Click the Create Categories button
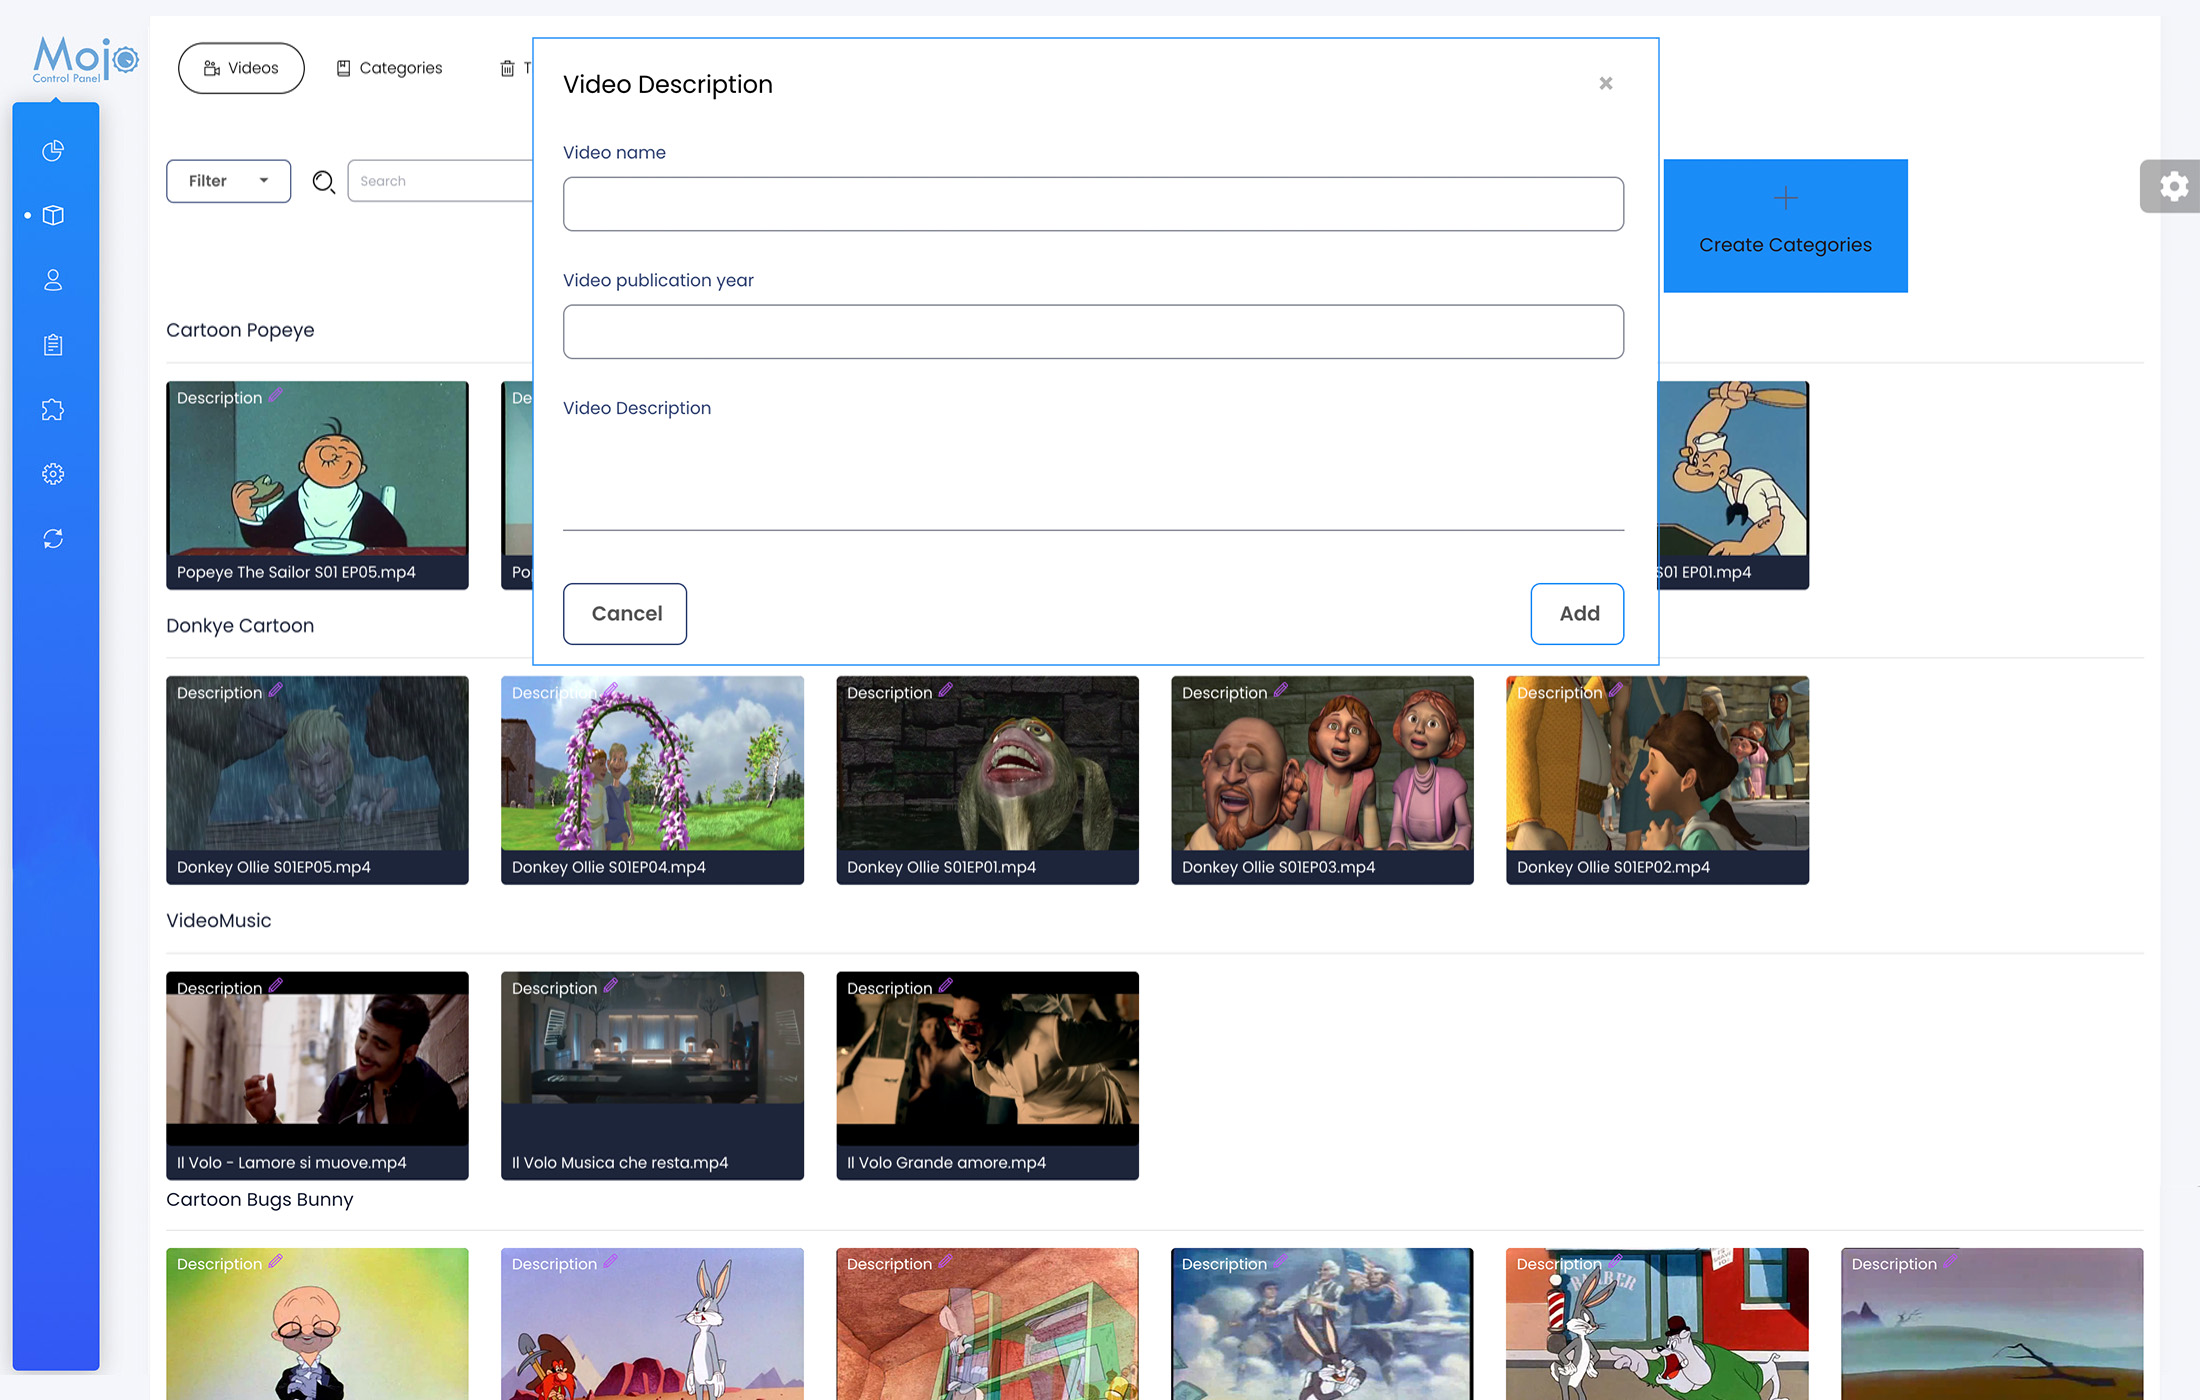 (1786, 226)
